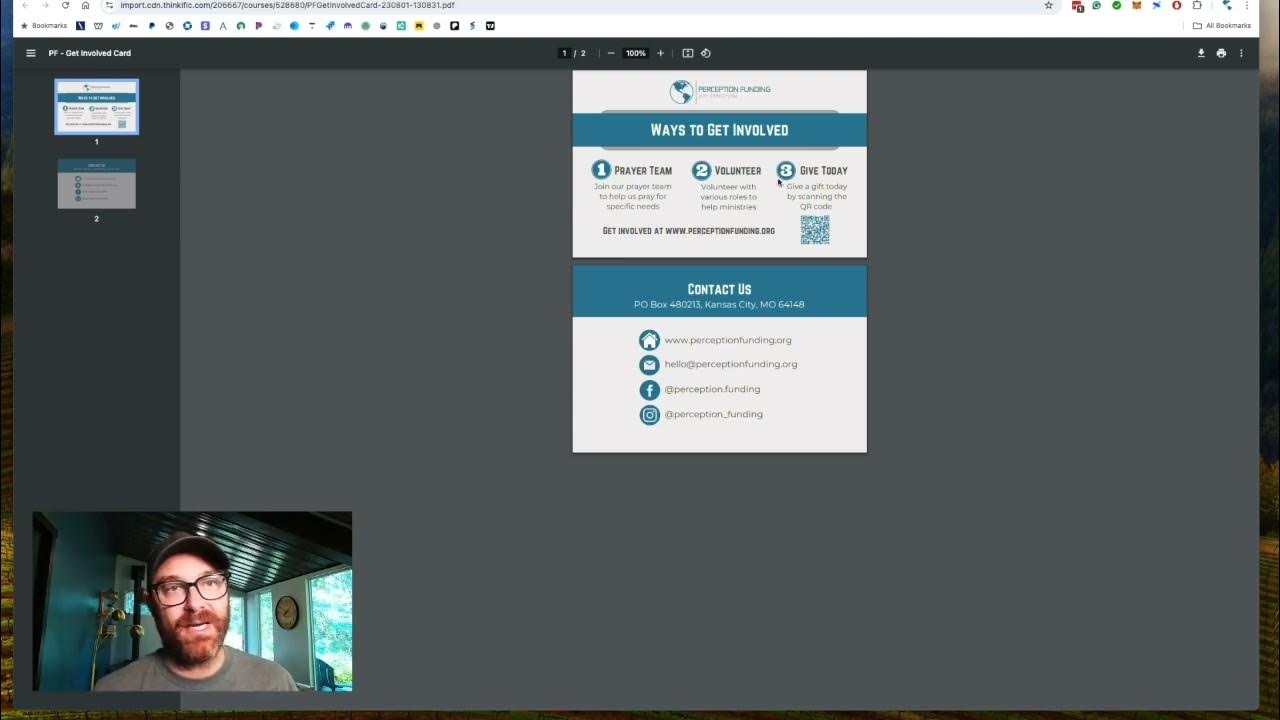
Task: Open the PayPal bookmark
Action: pyautogui.click(x=152, y=26)
